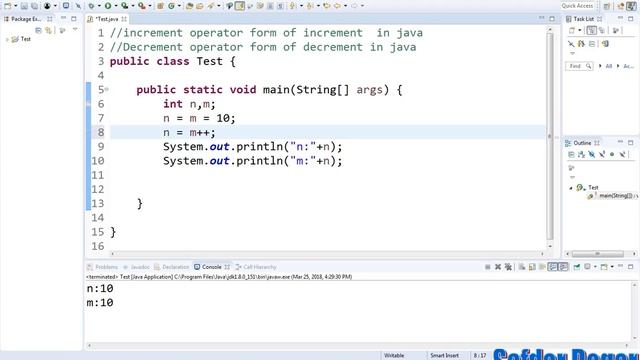Toggle Skip All Breakpoints in toolbar

78,6
